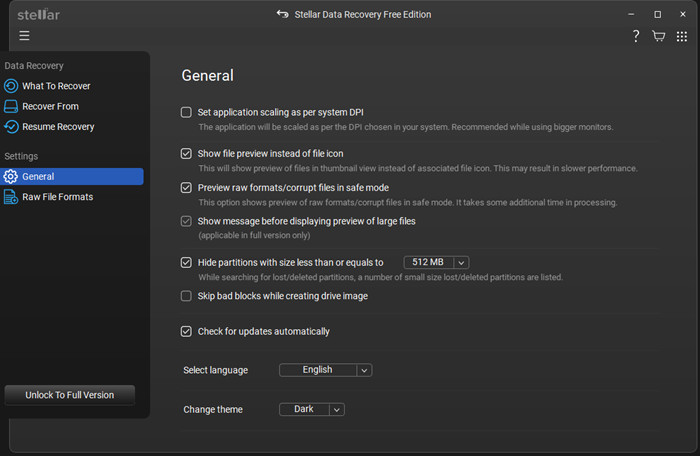Image resolution: width=700 pixels, height=456 pixels.
Task: Click the Stellar Data Recovery Free Edition title
Action: [x=363, y=14]
